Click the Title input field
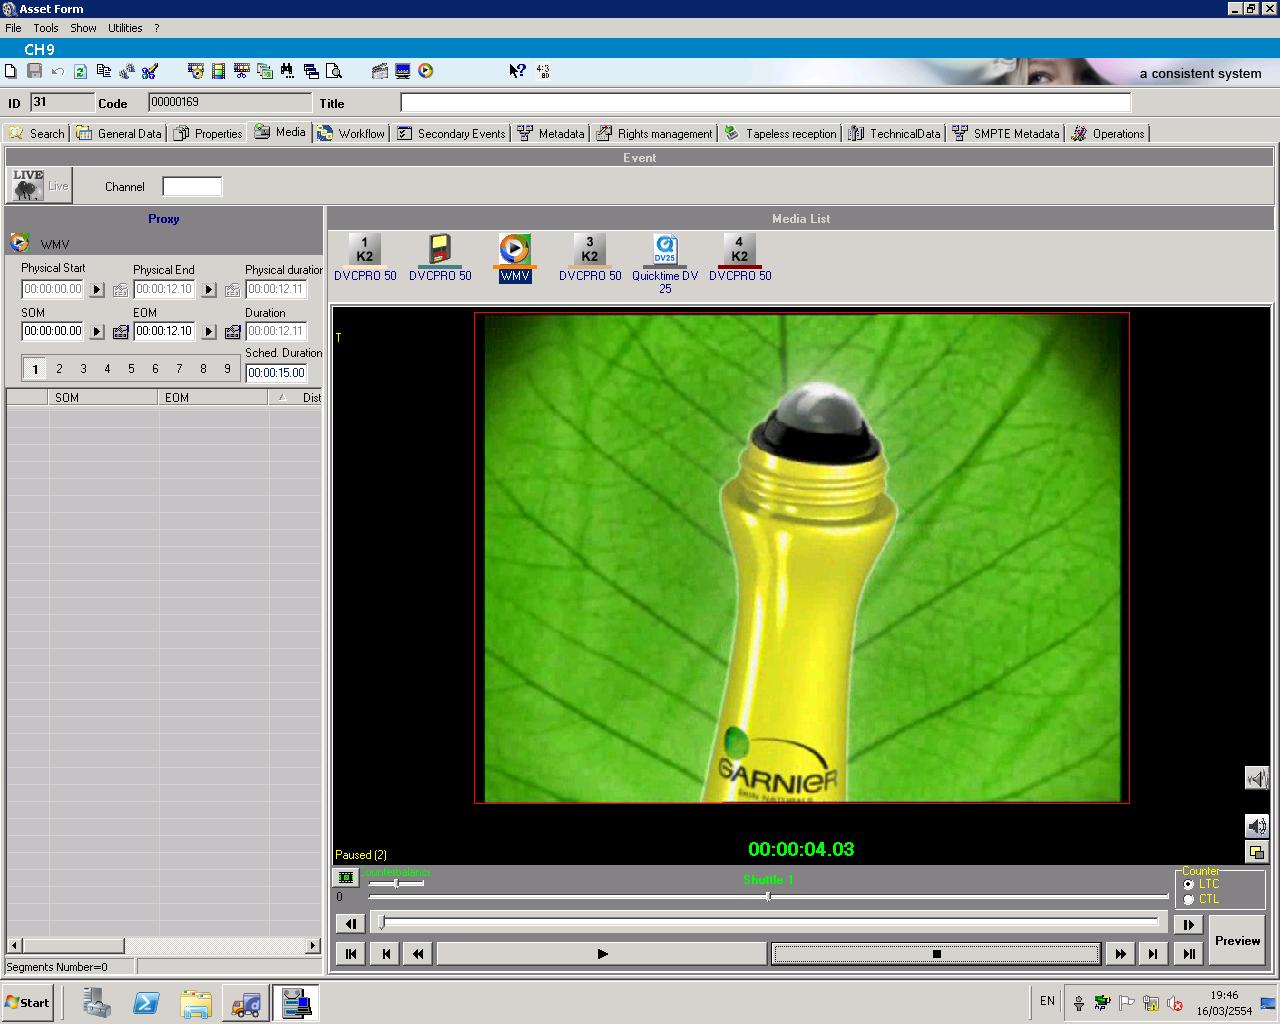The width and height of the screenshot is (1280, 1024). tap(765, 103)
